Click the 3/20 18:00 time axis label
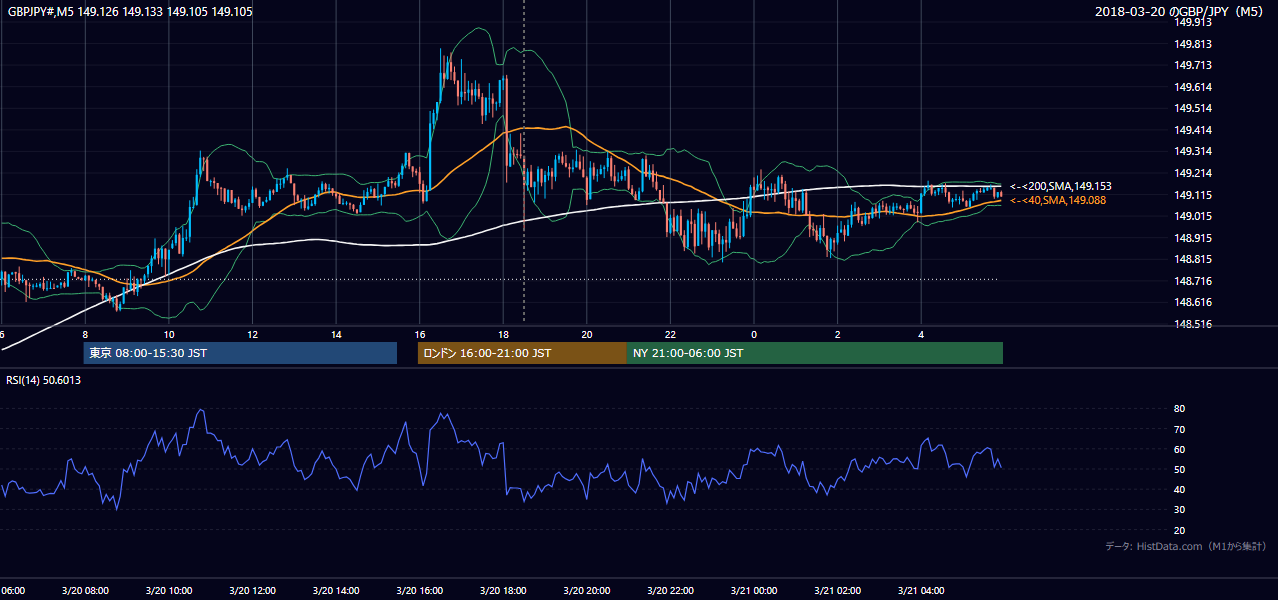 (503, 590)
